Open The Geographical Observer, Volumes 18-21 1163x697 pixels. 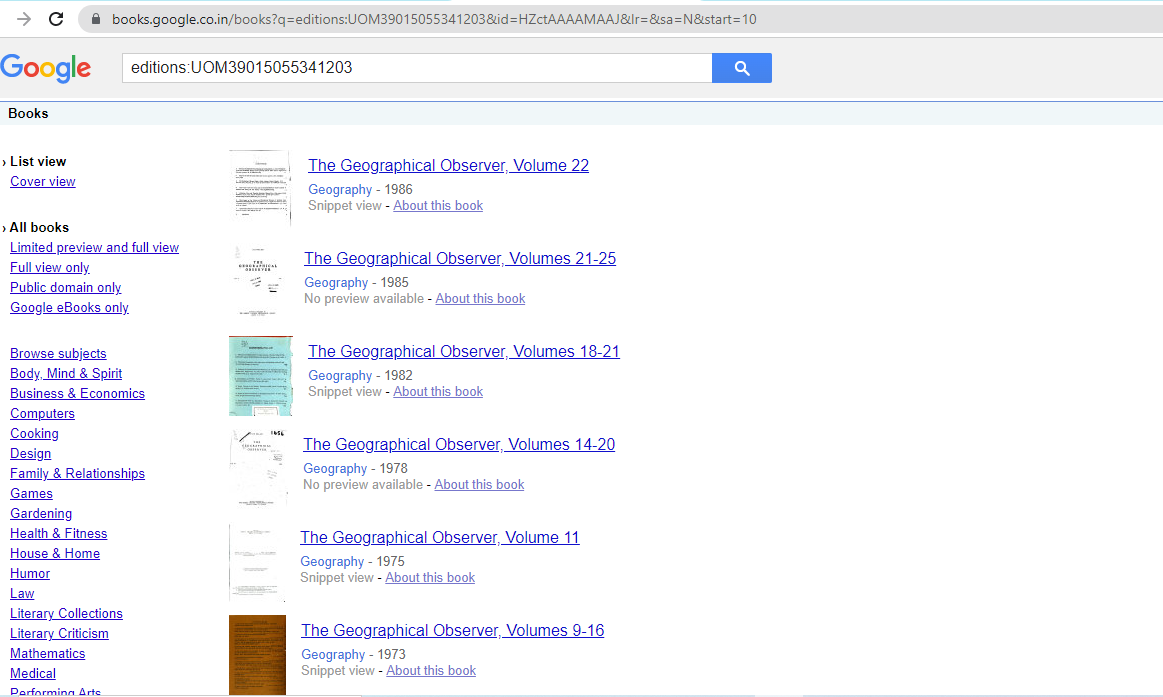pos(464,351)
